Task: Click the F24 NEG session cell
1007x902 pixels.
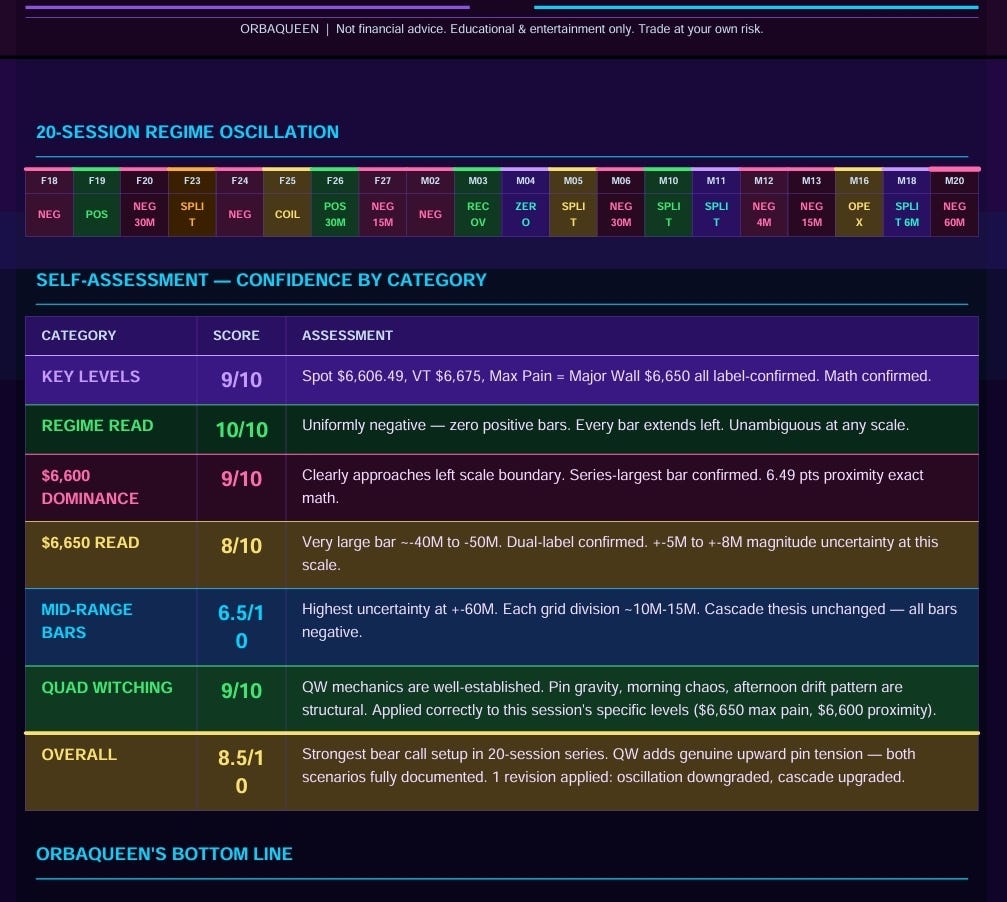Action: (x=240, y=202)
